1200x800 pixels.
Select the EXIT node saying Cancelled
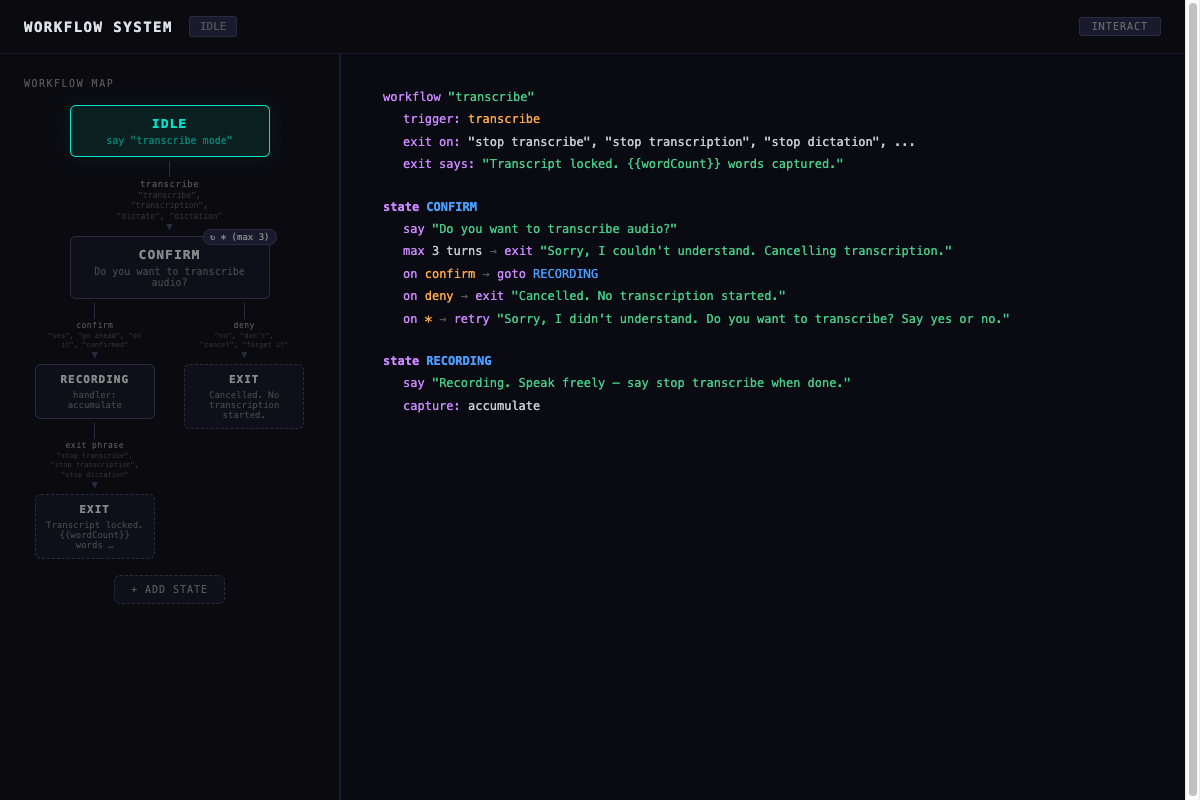(244, 396)
